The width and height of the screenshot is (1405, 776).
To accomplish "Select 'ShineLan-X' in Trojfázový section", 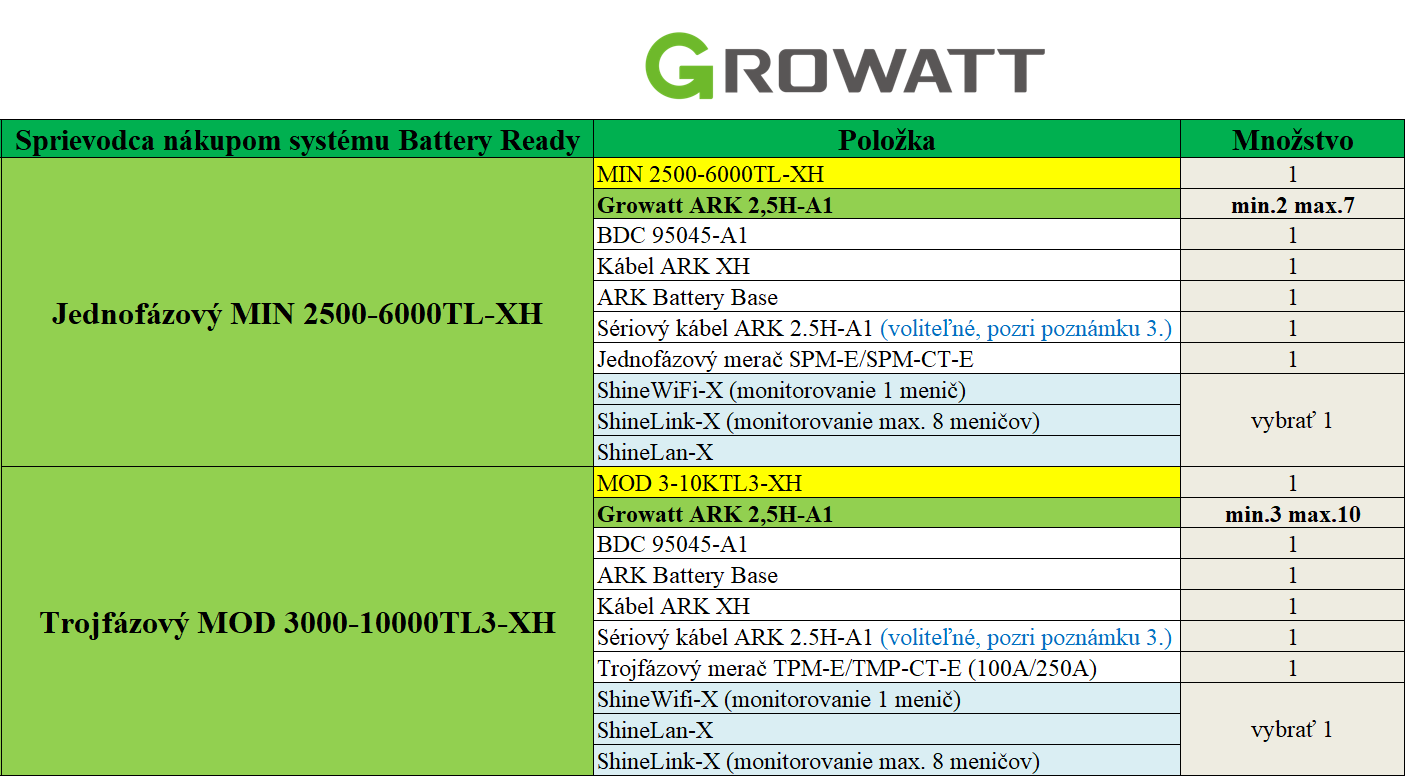I will click(x=887, y=730).
